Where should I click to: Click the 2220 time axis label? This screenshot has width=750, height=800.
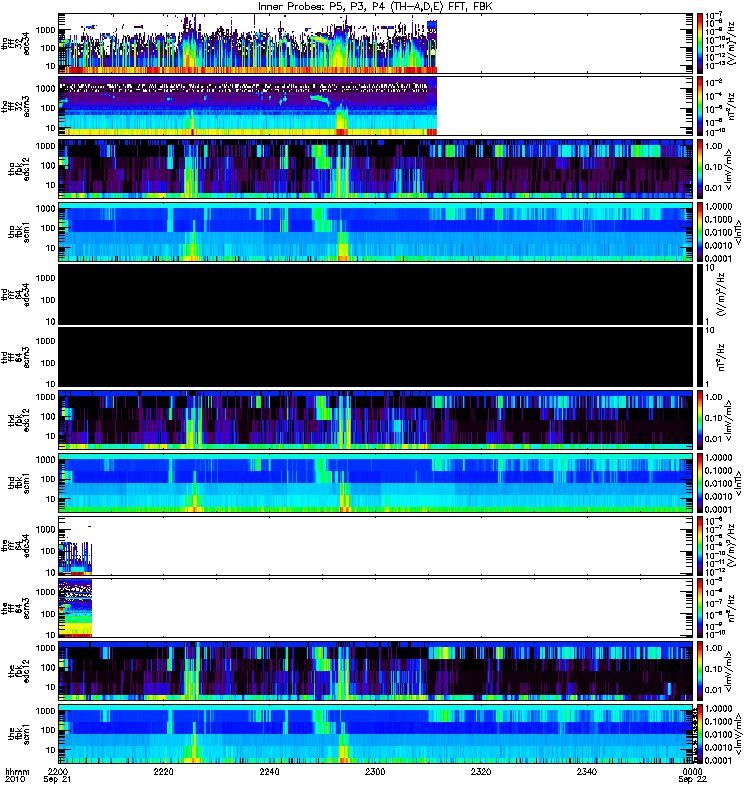[163, 771]
